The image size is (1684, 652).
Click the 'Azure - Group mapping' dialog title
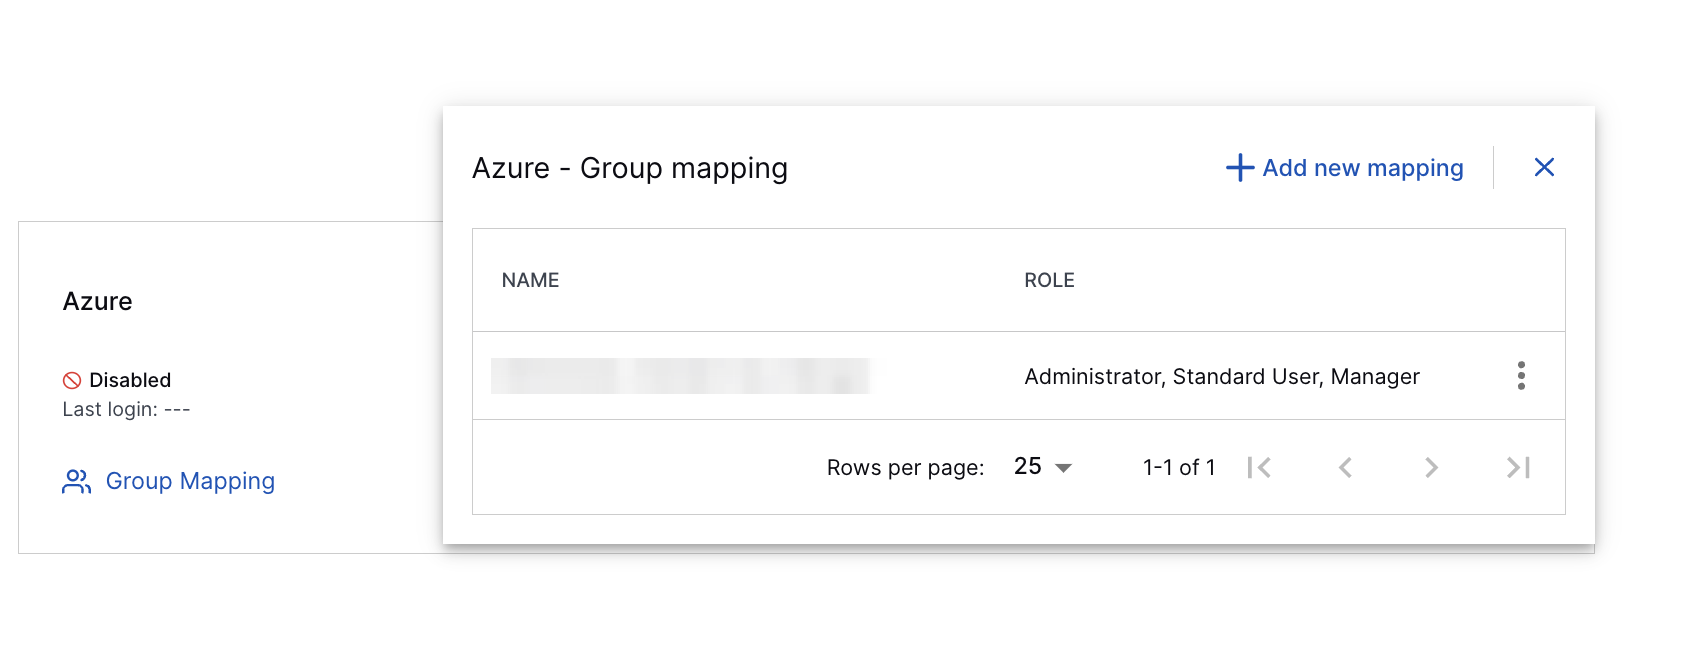click(630, 168)
